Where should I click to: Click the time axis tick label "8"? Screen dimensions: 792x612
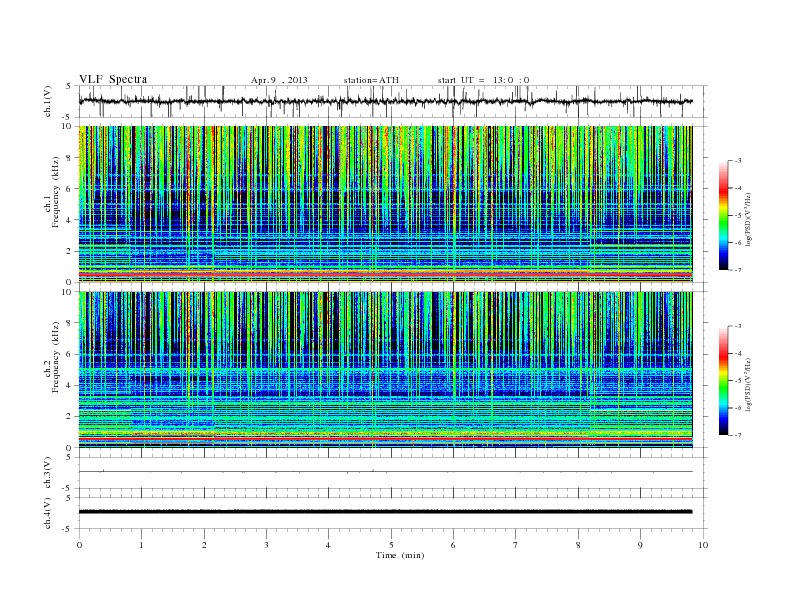pyautogui.click(x=578, y=545)
